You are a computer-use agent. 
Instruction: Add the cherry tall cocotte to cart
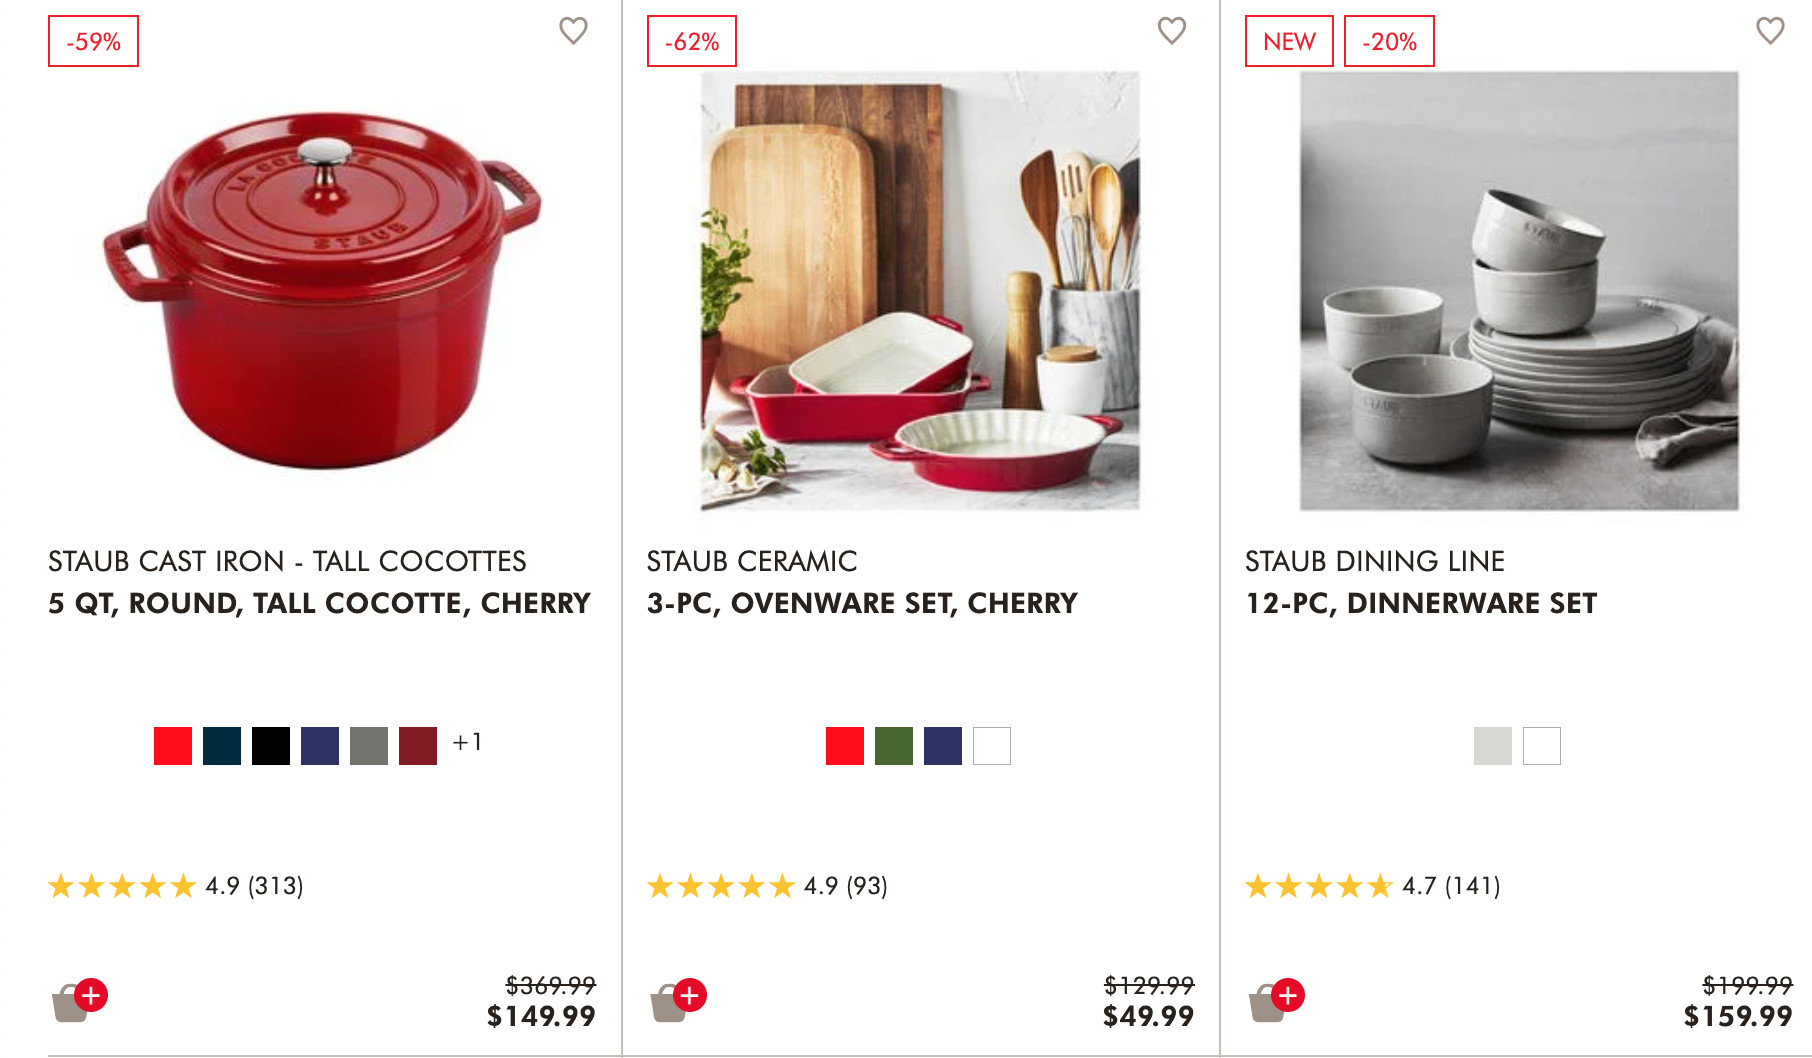pyautogui.click(x=79, y=999)
